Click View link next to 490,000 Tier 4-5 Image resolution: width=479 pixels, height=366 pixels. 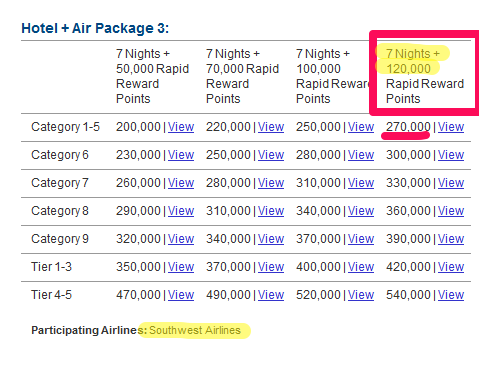click(x=271, y=295)
